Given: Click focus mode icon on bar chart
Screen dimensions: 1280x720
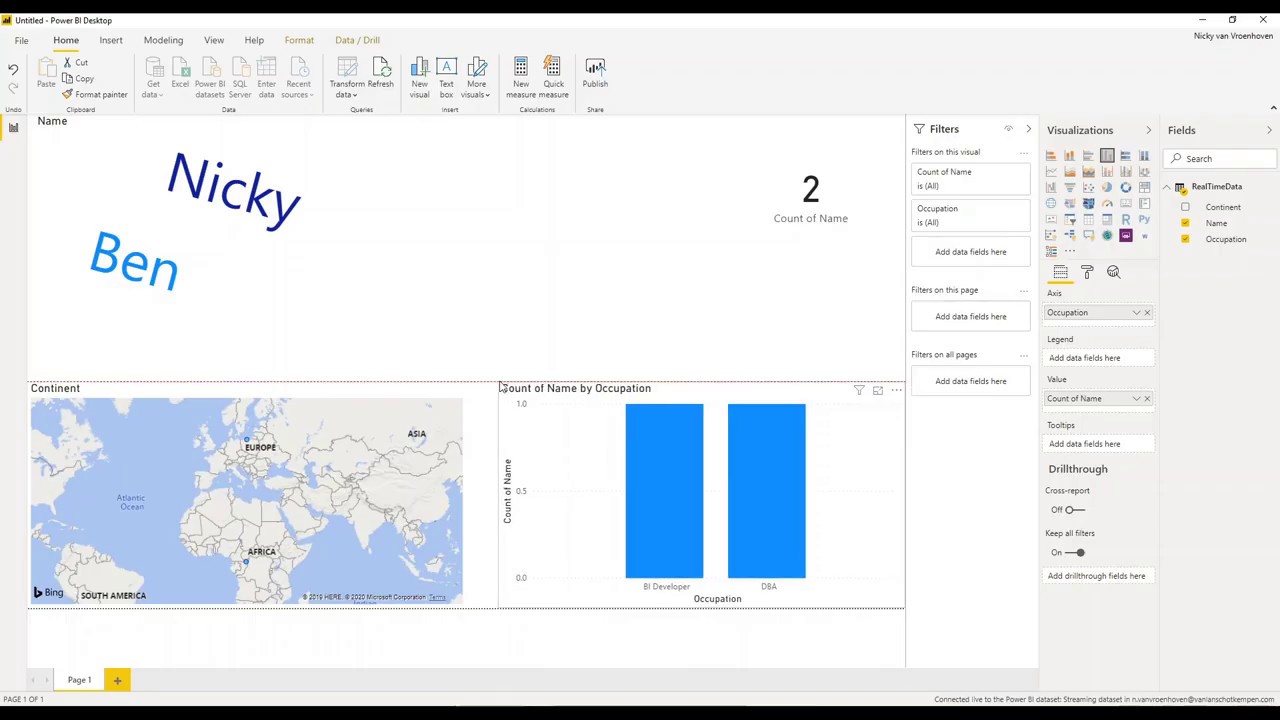Looking at the screenshot, I should (877, 390).
